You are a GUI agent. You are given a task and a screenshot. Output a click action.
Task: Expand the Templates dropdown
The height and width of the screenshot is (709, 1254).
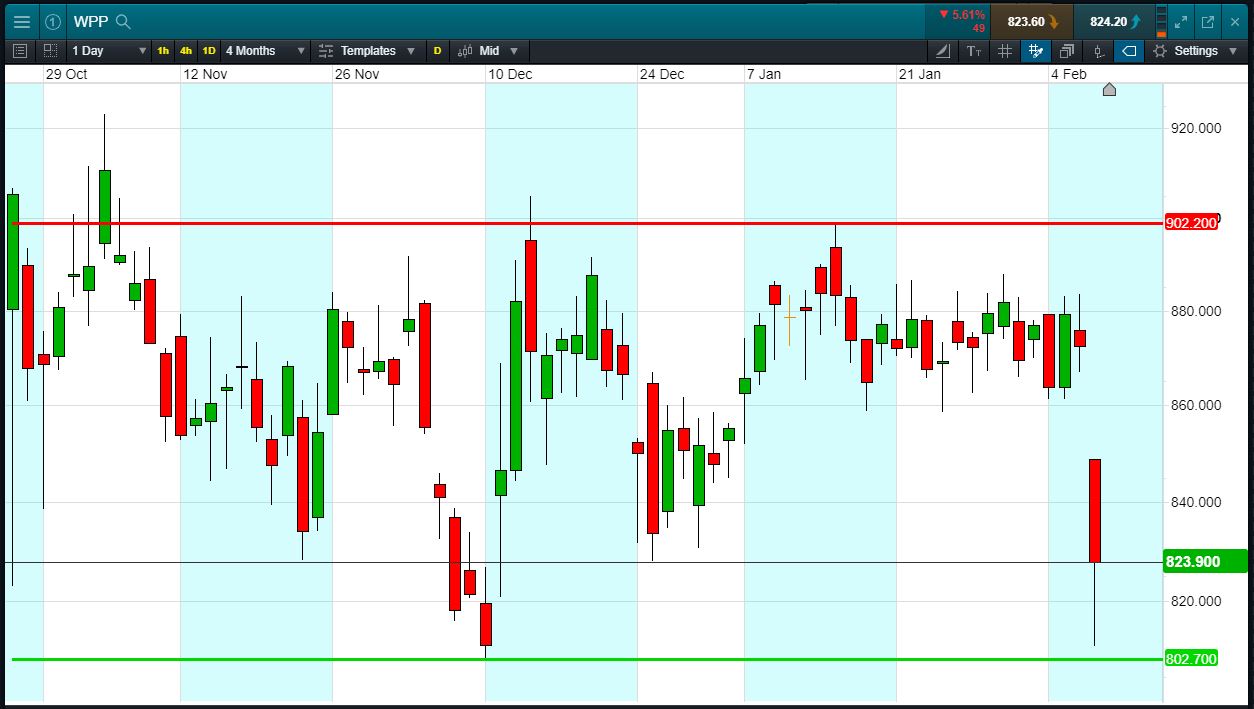(368, 50)
